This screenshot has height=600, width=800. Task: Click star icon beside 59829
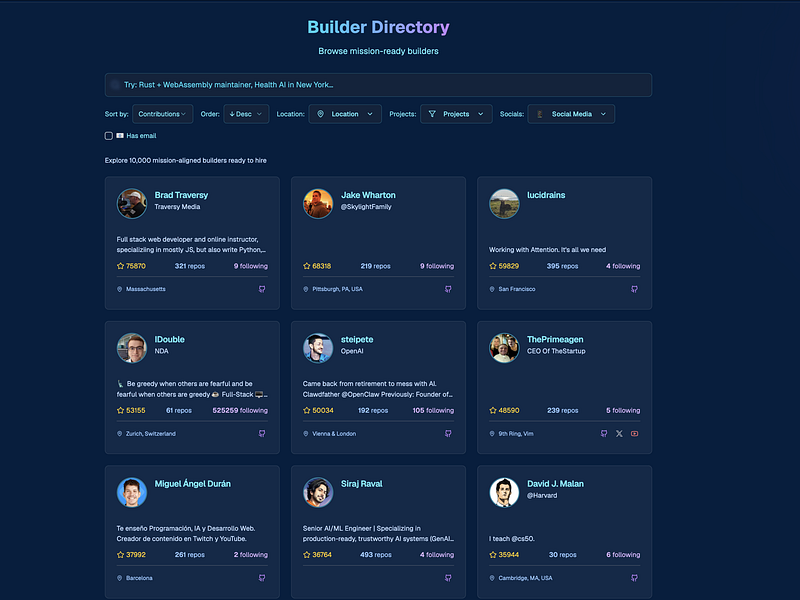493,266
